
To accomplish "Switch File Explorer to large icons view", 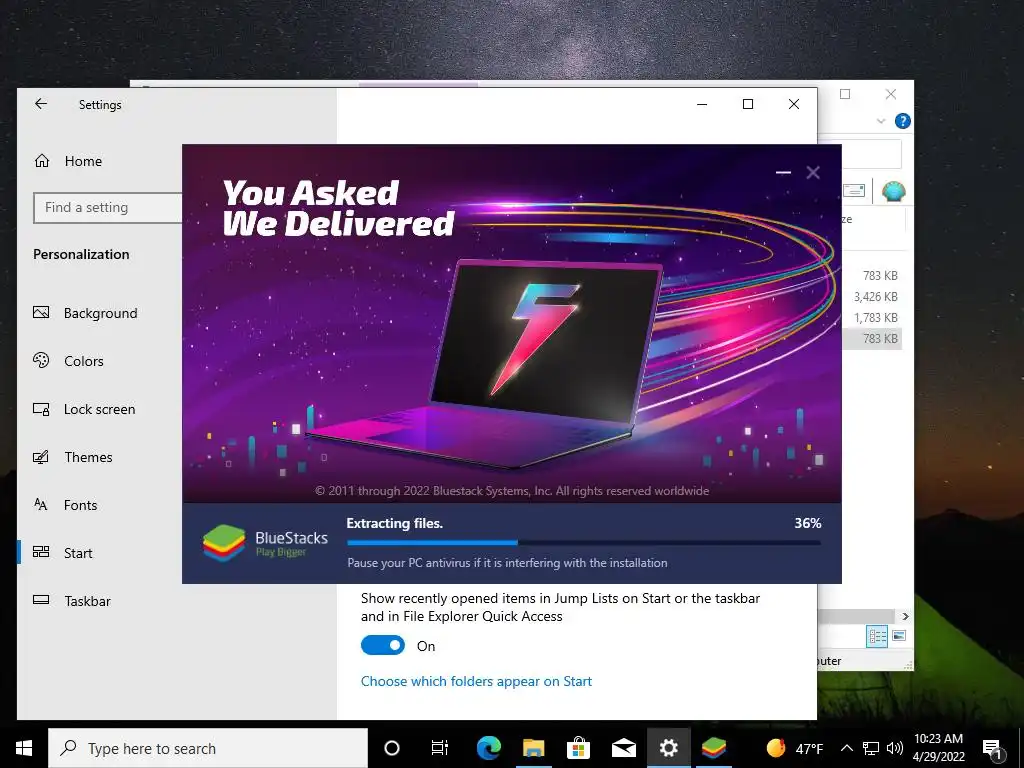I will (899, 635).
